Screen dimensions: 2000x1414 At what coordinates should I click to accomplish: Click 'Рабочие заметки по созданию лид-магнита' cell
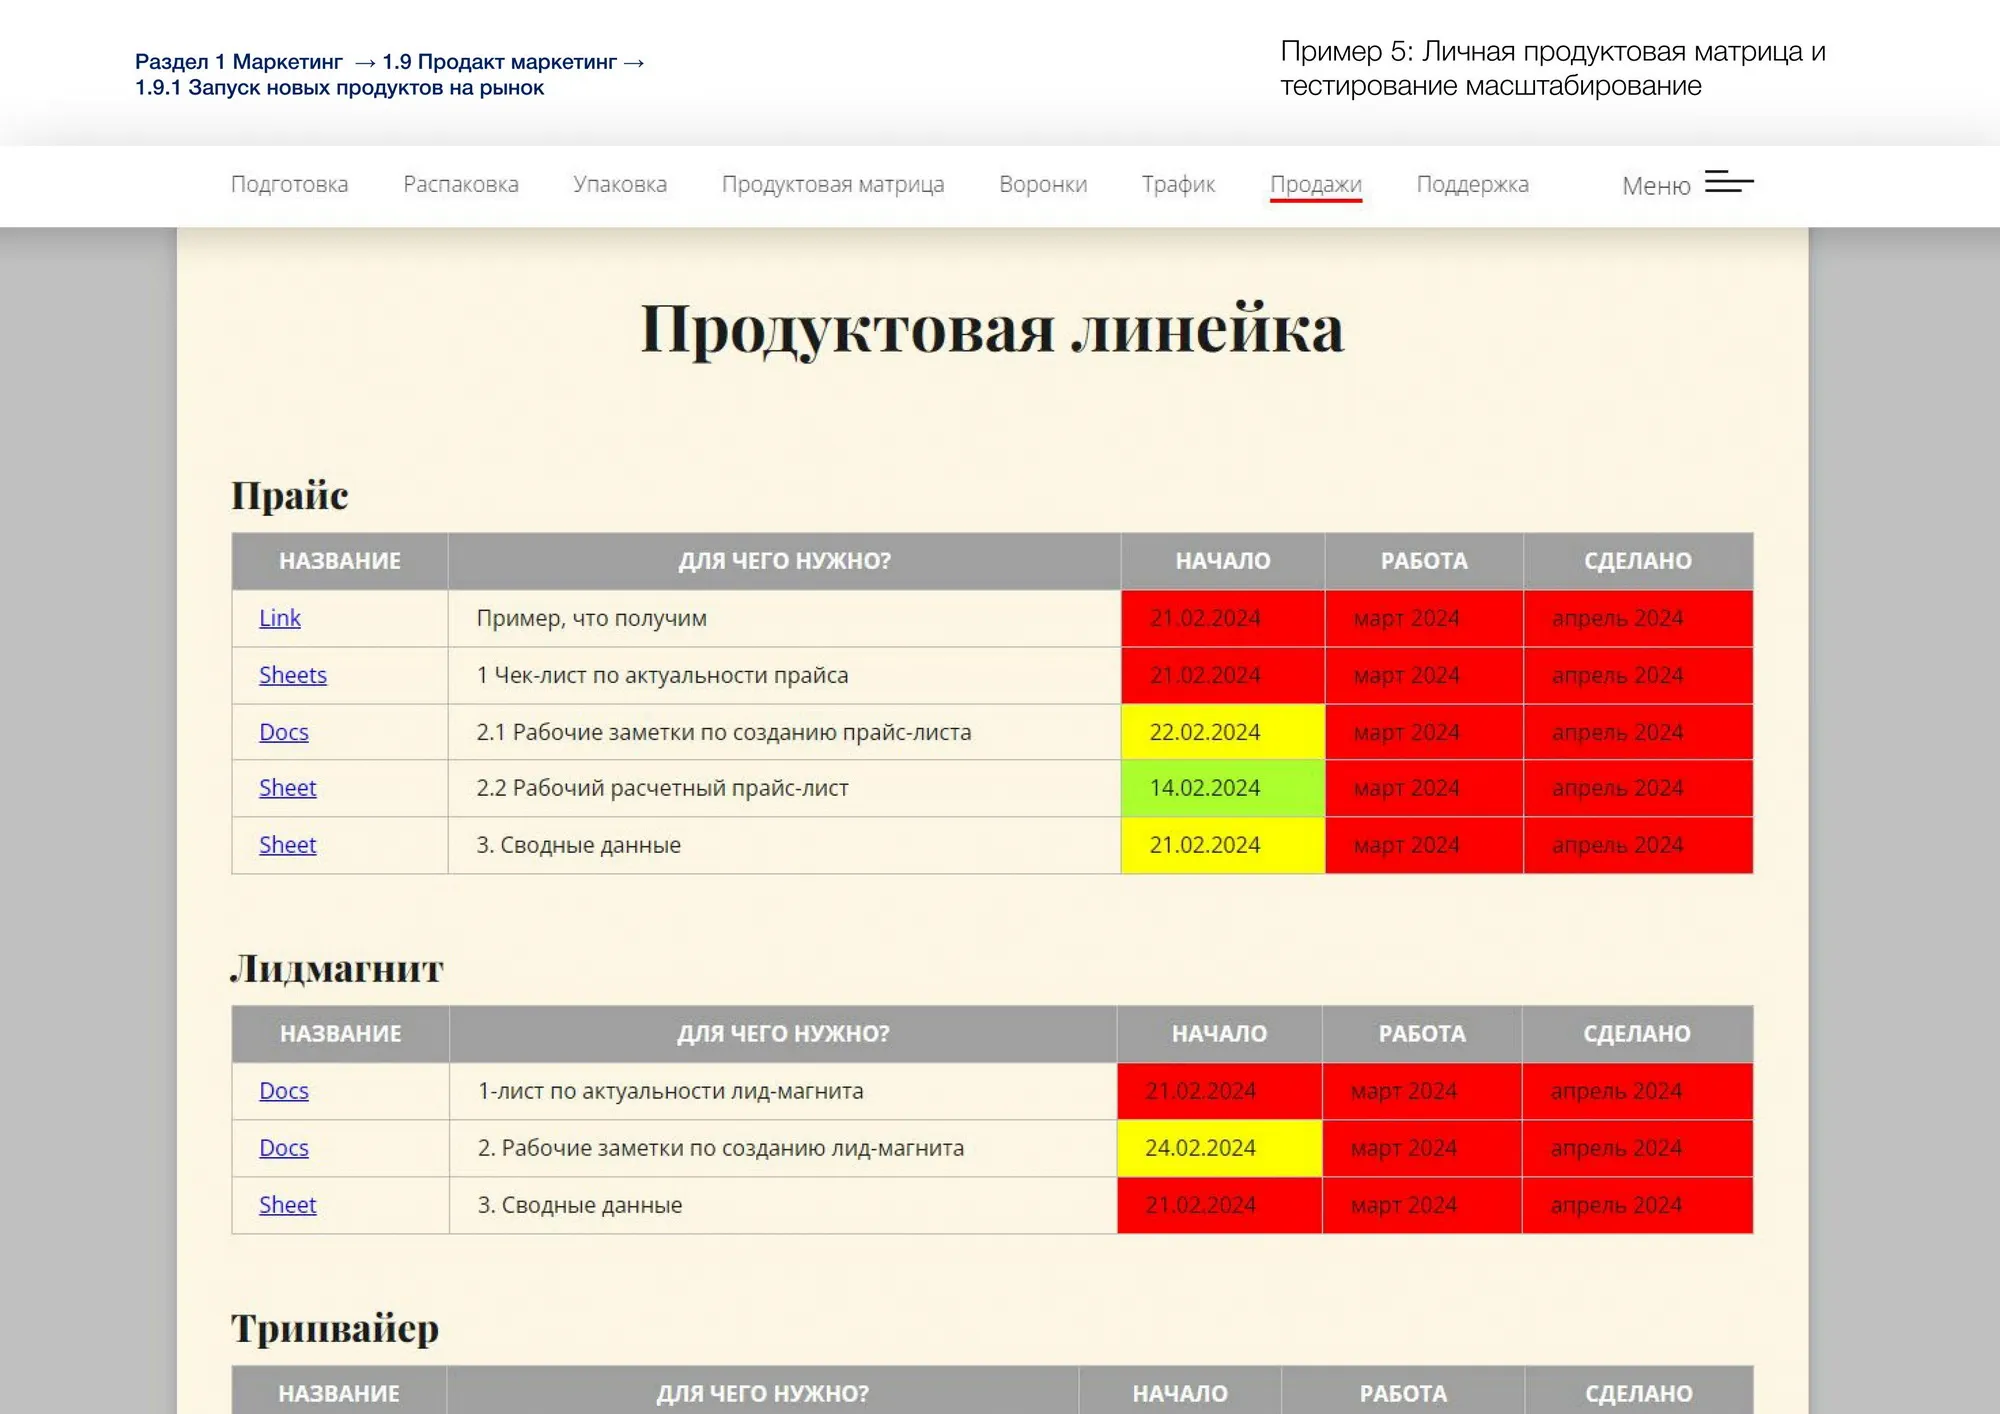point(783,1148)
